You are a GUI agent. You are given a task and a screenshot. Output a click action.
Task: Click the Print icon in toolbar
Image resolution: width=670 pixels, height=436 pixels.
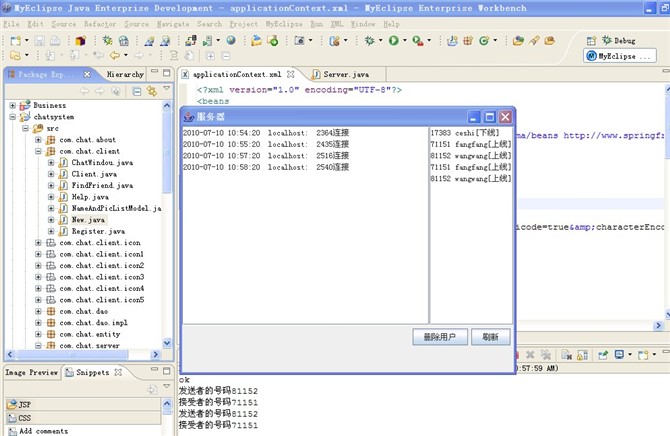pyautogui.click(x=55, y=41)
